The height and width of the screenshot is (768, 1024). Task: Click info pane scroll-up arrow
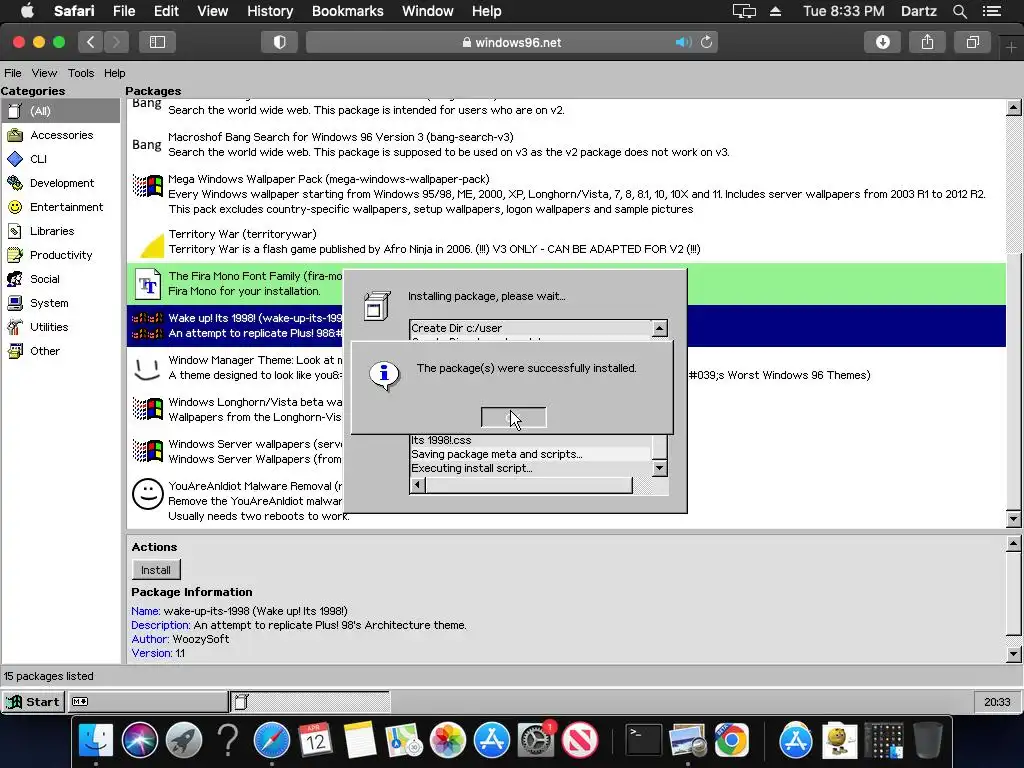click(x=1014, y=543)
